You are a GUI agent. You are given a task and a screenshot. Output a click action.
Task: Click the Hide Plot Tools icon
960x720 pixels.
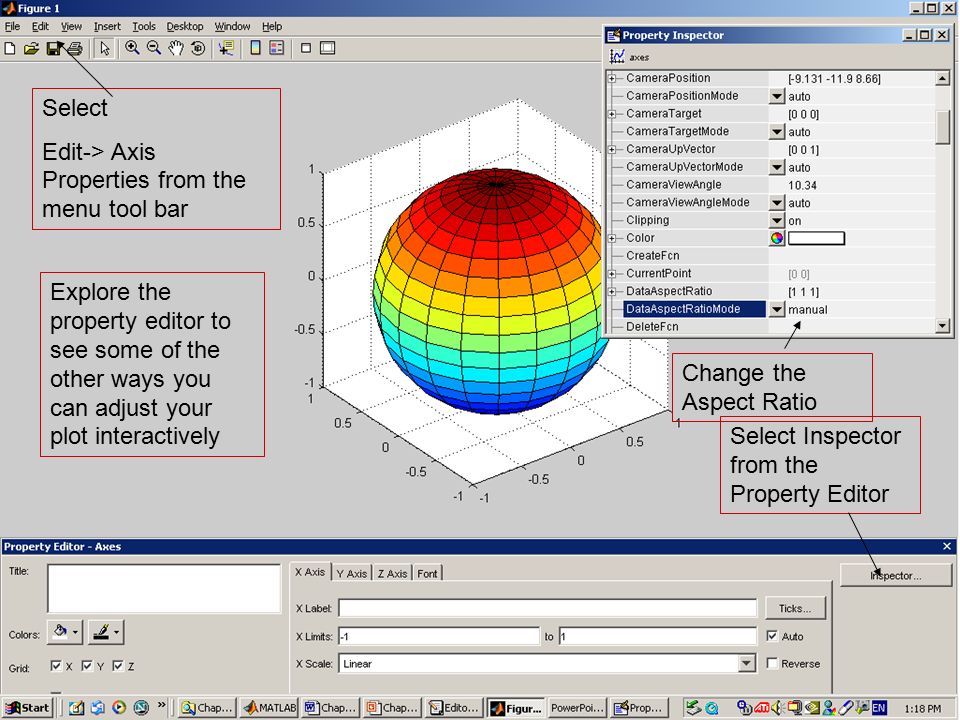(x=306, y=48)
